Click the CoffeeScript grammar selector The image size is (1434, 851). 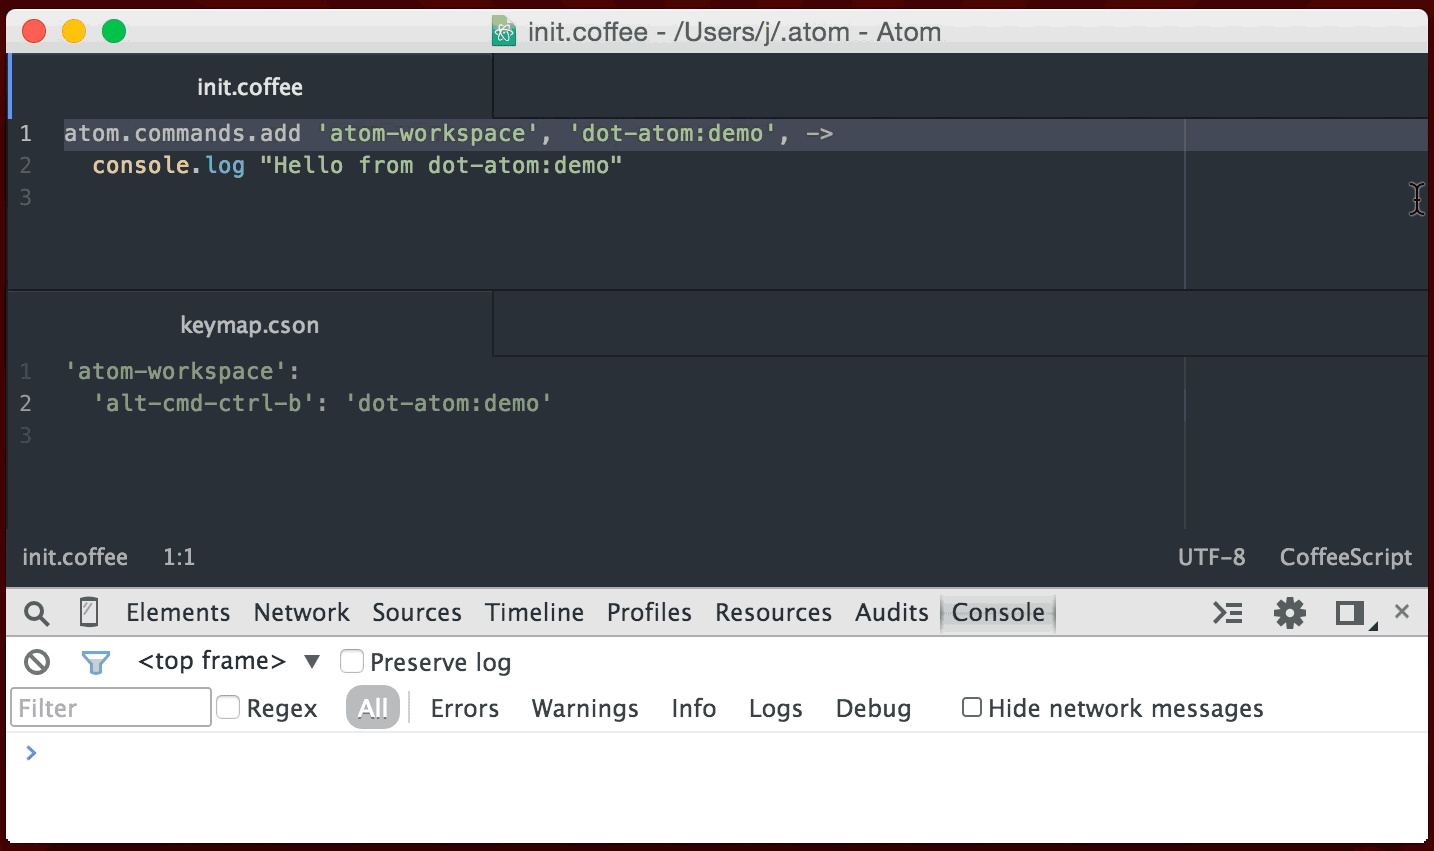coord(1346,557)
